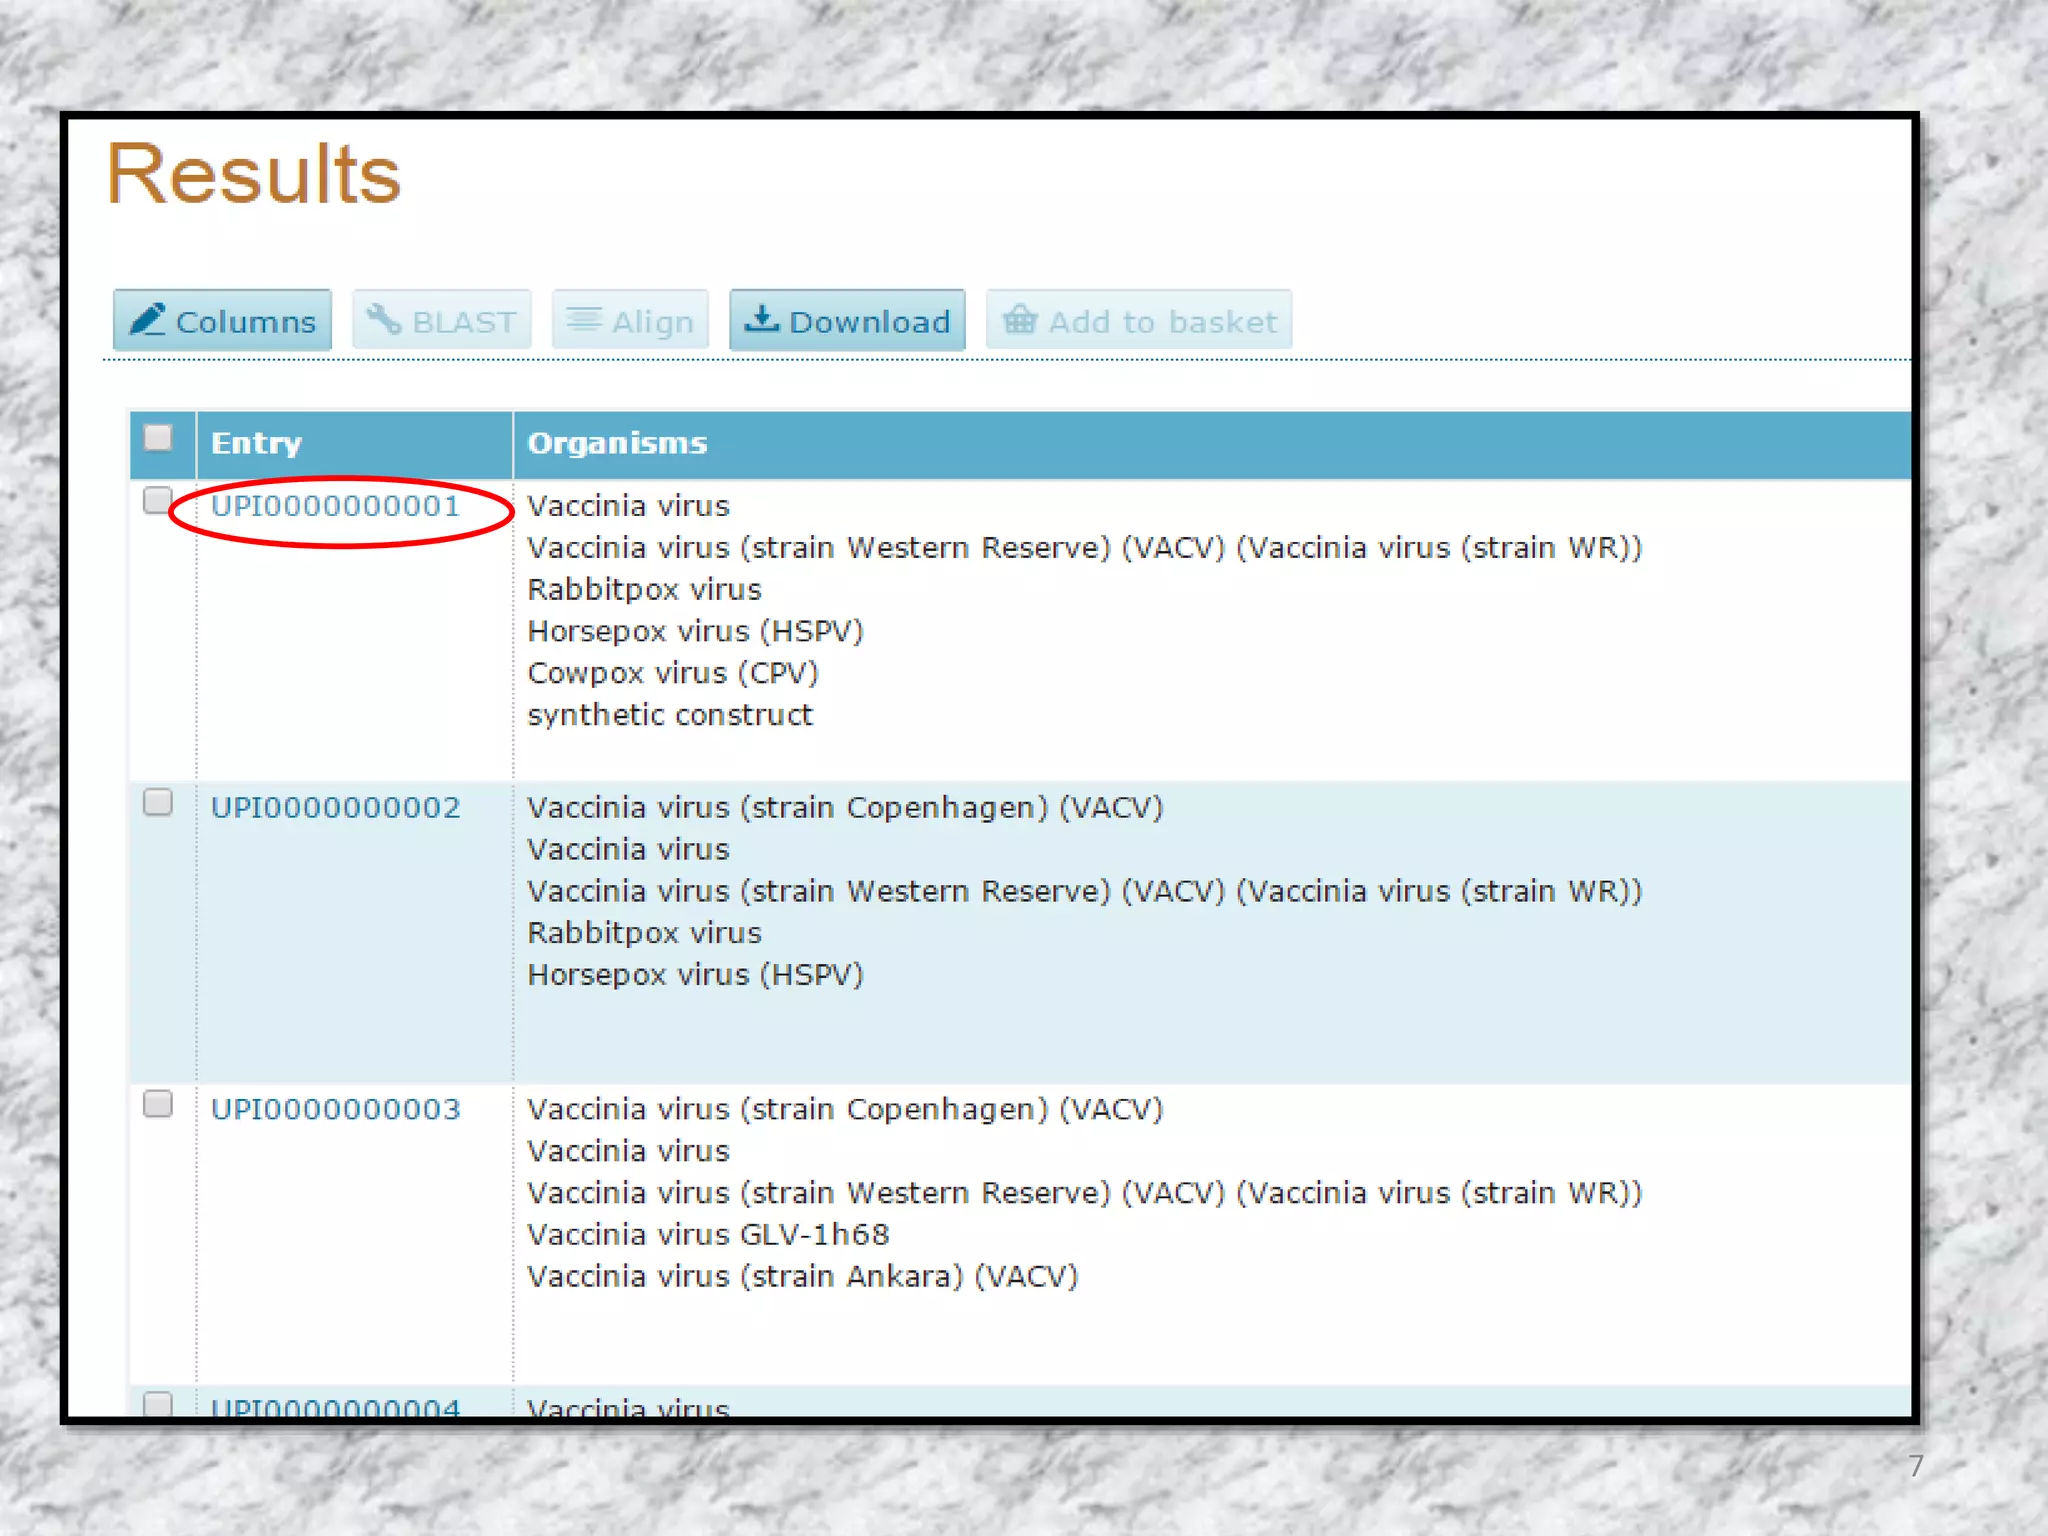
Task: Open the UPI0000000004 entry link
Action: pyautogui.click(x=335, y=1406)
